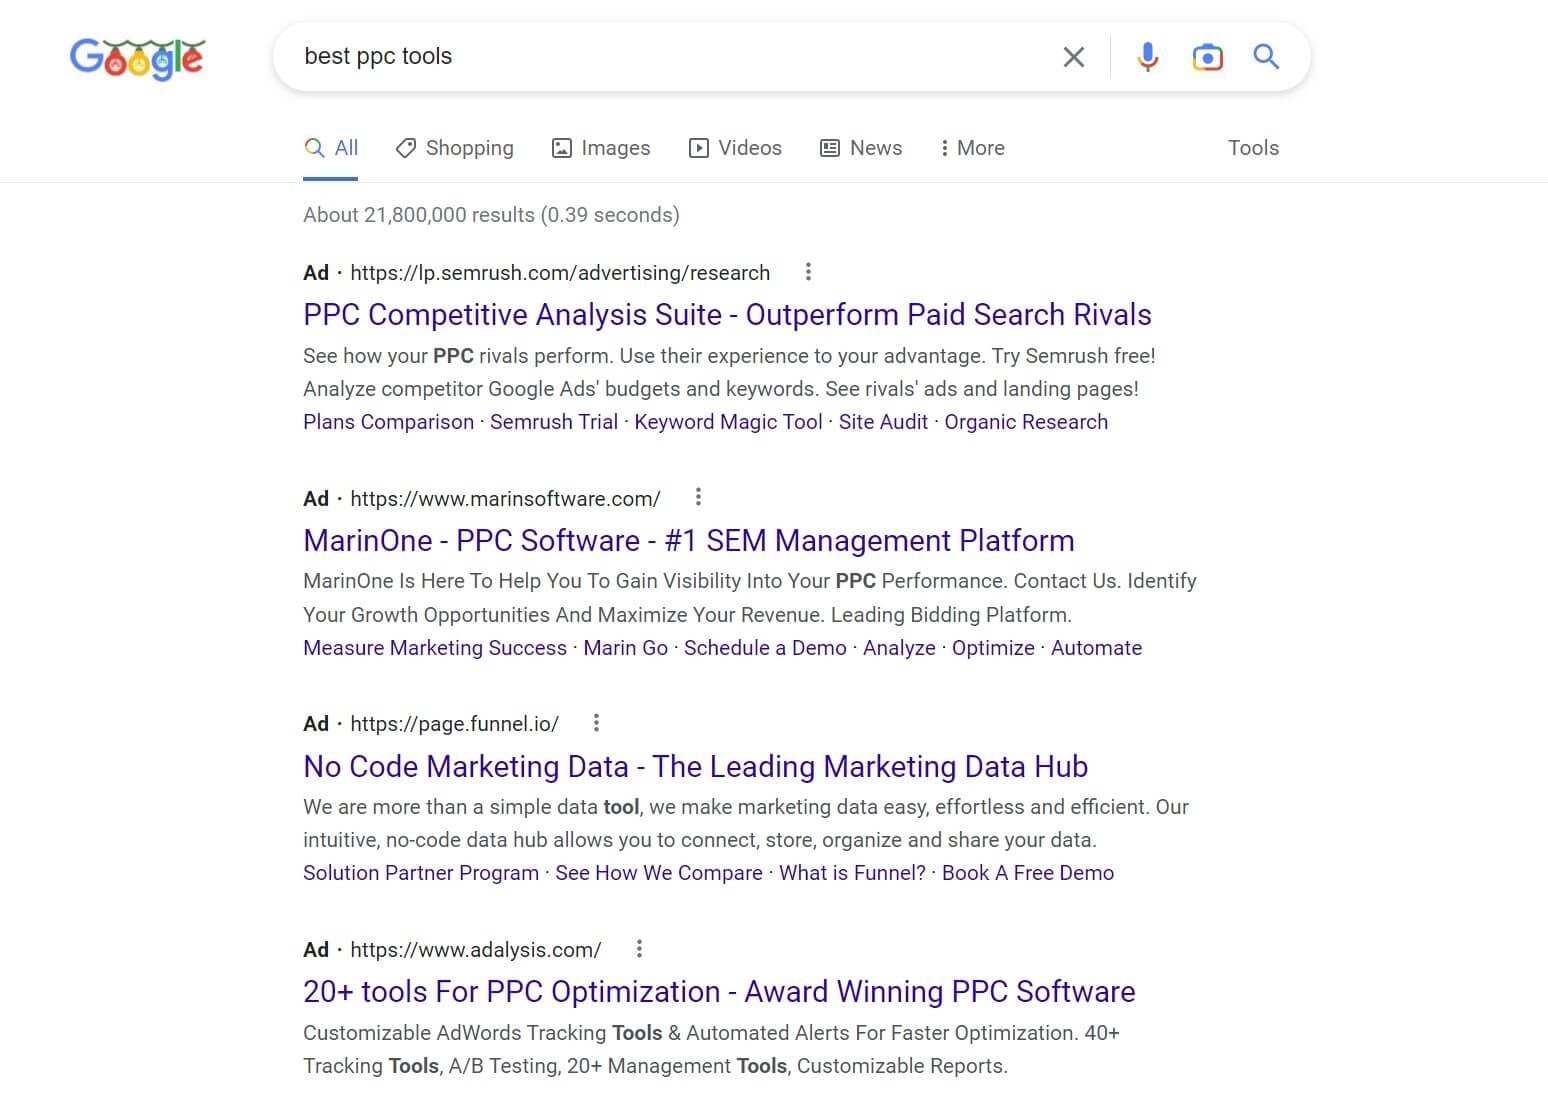Open the Tools filter button
Viewport: 1548px width, 1111px height.
click(1253, 148)
